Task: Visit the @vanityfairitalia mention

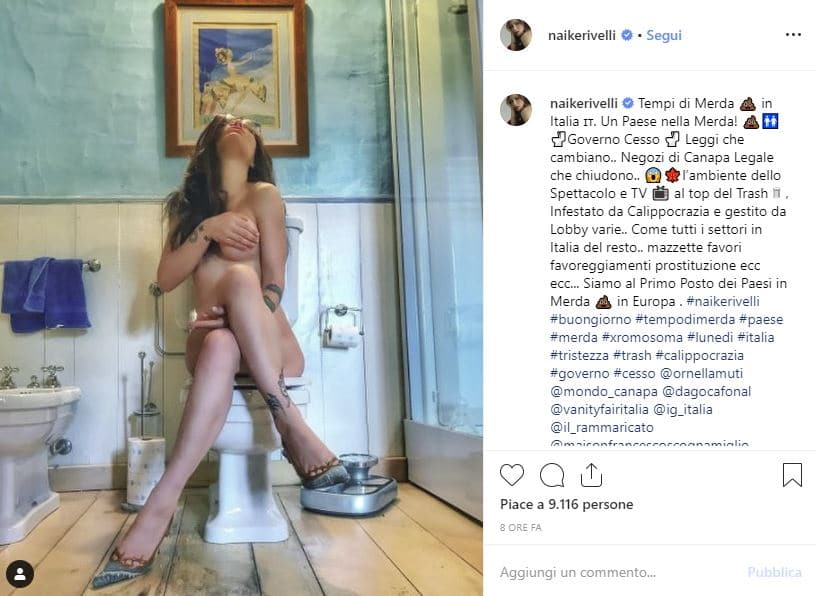Action: 599,409
